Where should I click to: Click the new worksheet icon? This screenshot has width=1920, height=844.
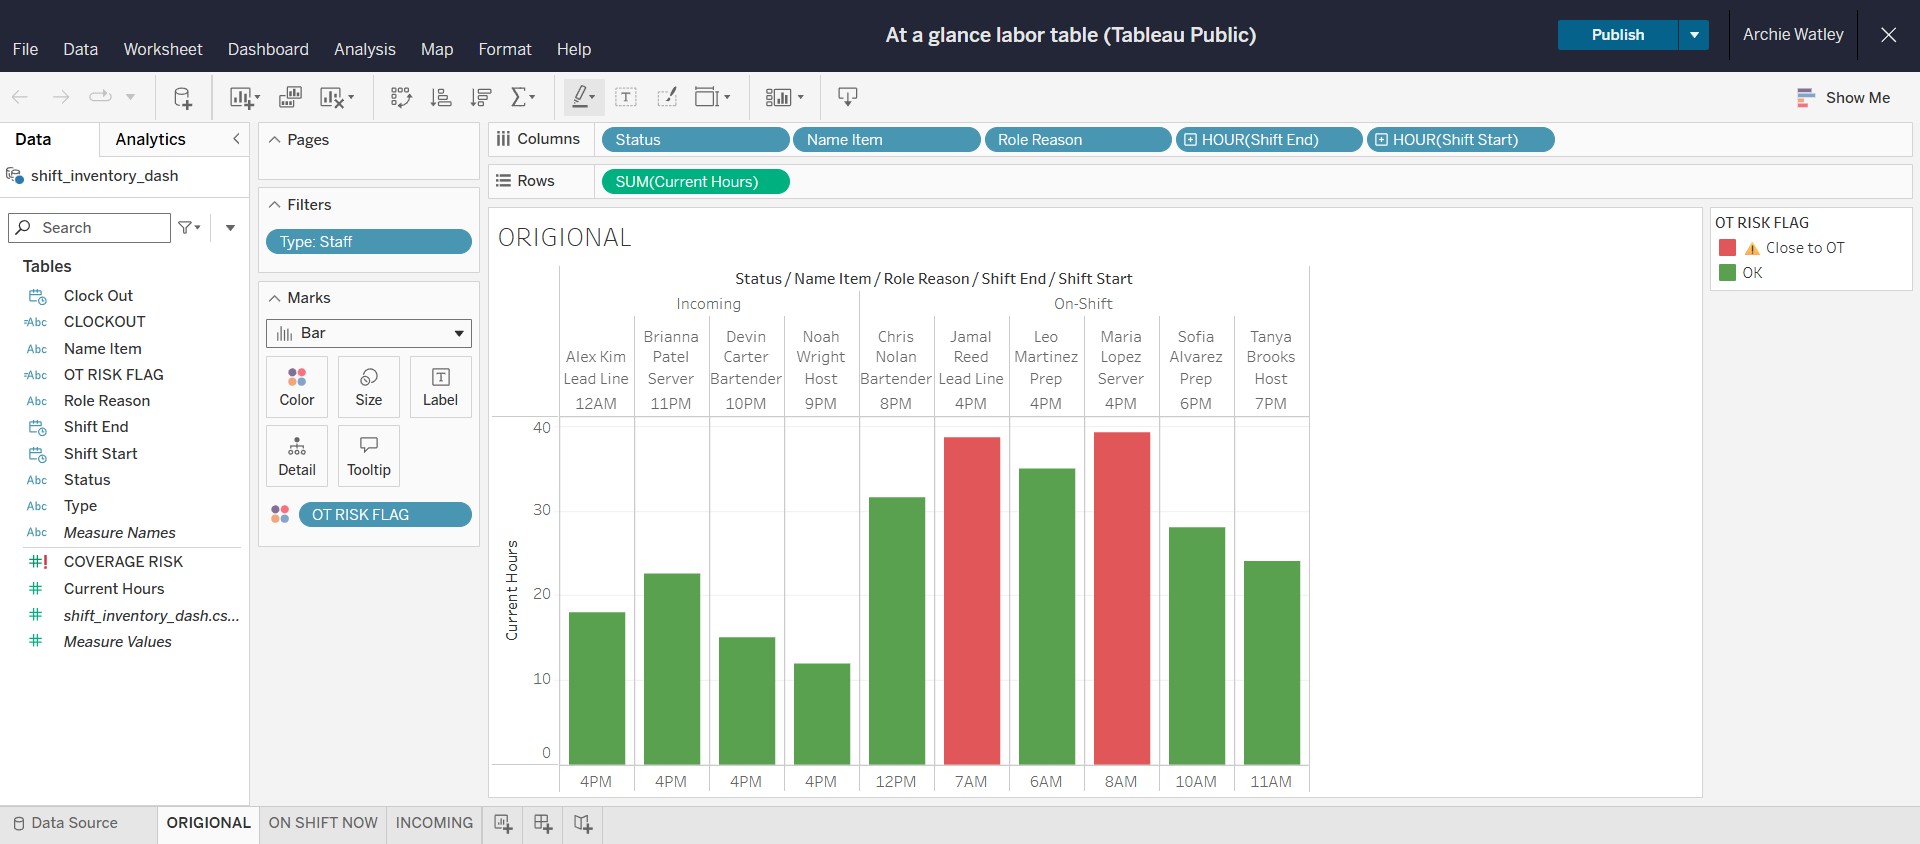(503, 824)
